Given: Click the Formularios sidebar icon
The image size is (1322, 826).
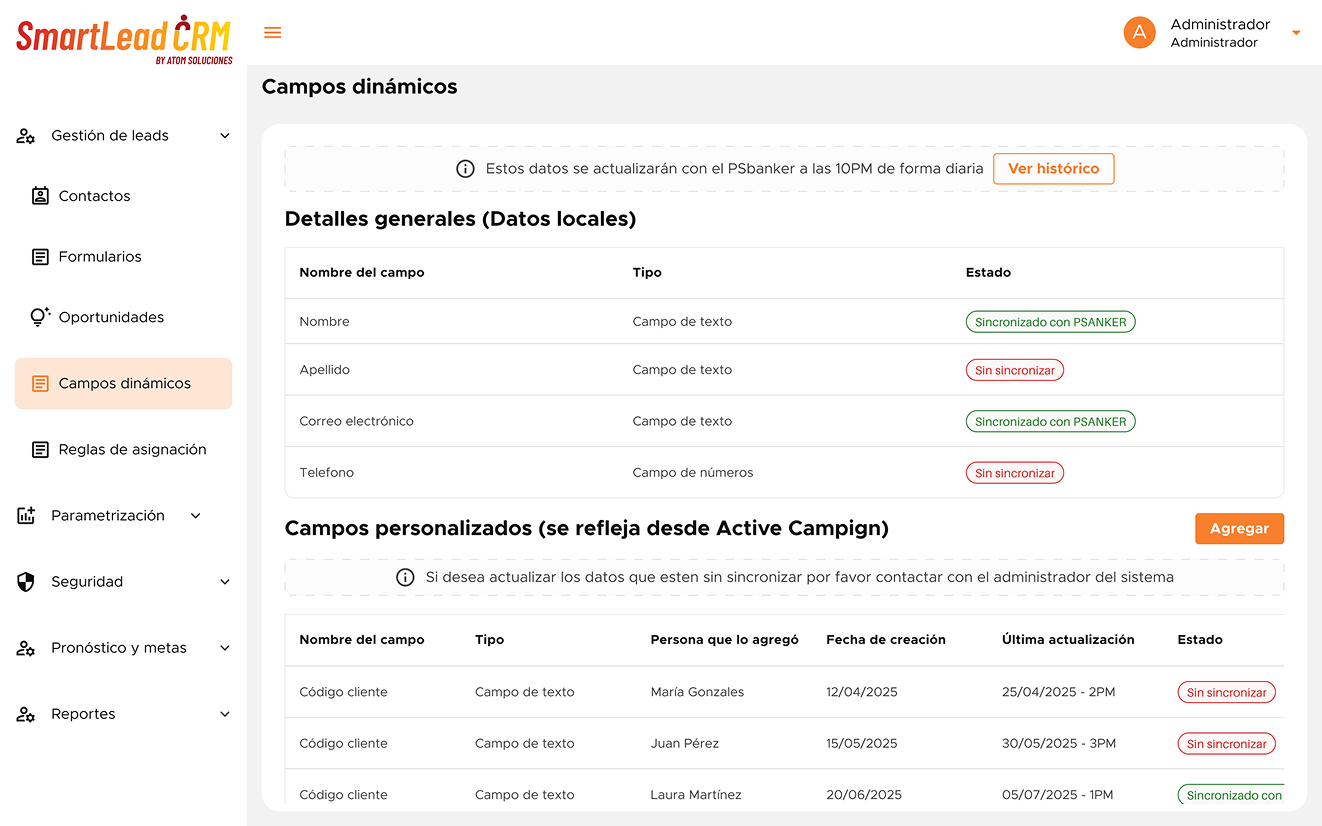Looking at the screenshot, I should 40,257.
